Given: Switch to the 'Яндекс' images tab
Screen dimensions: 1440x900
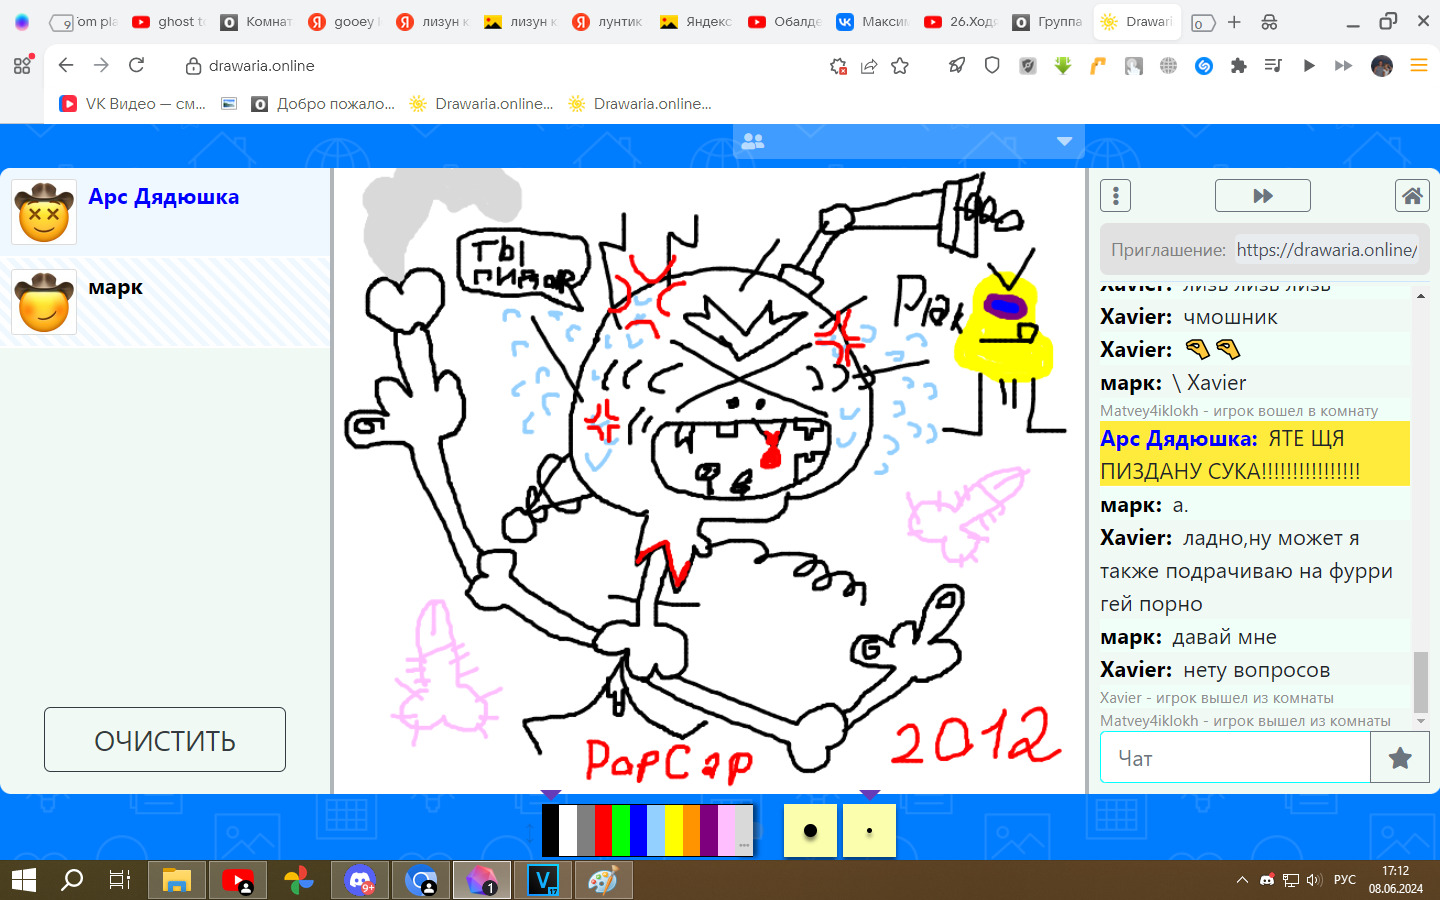Looking at the screenshot, I should (x=697, y=22).
